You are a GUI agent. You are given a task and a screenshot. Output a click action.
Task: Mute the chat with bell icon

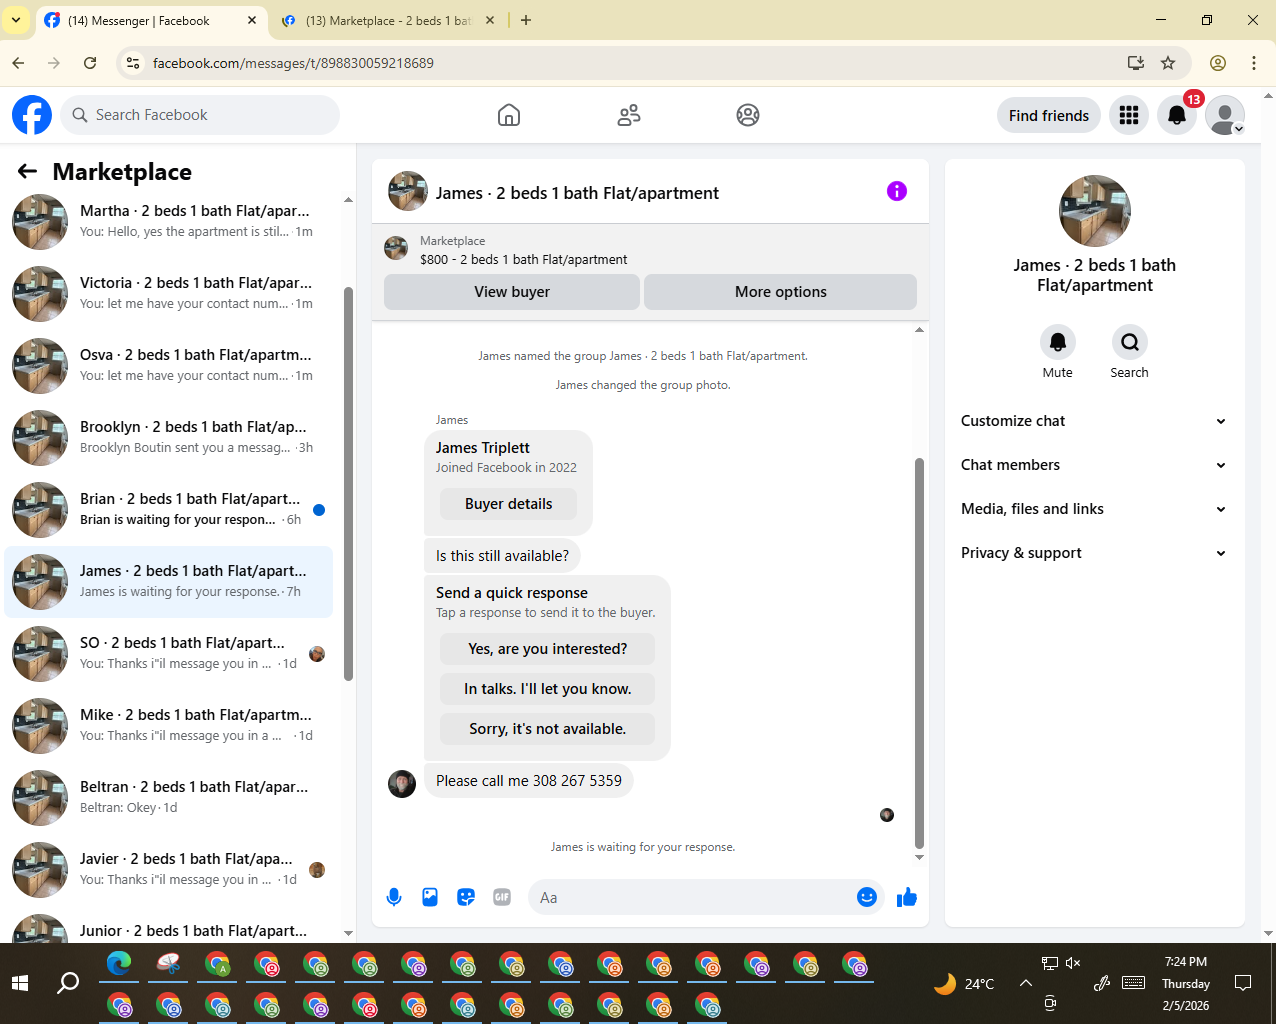click(x=1057, y=342)
